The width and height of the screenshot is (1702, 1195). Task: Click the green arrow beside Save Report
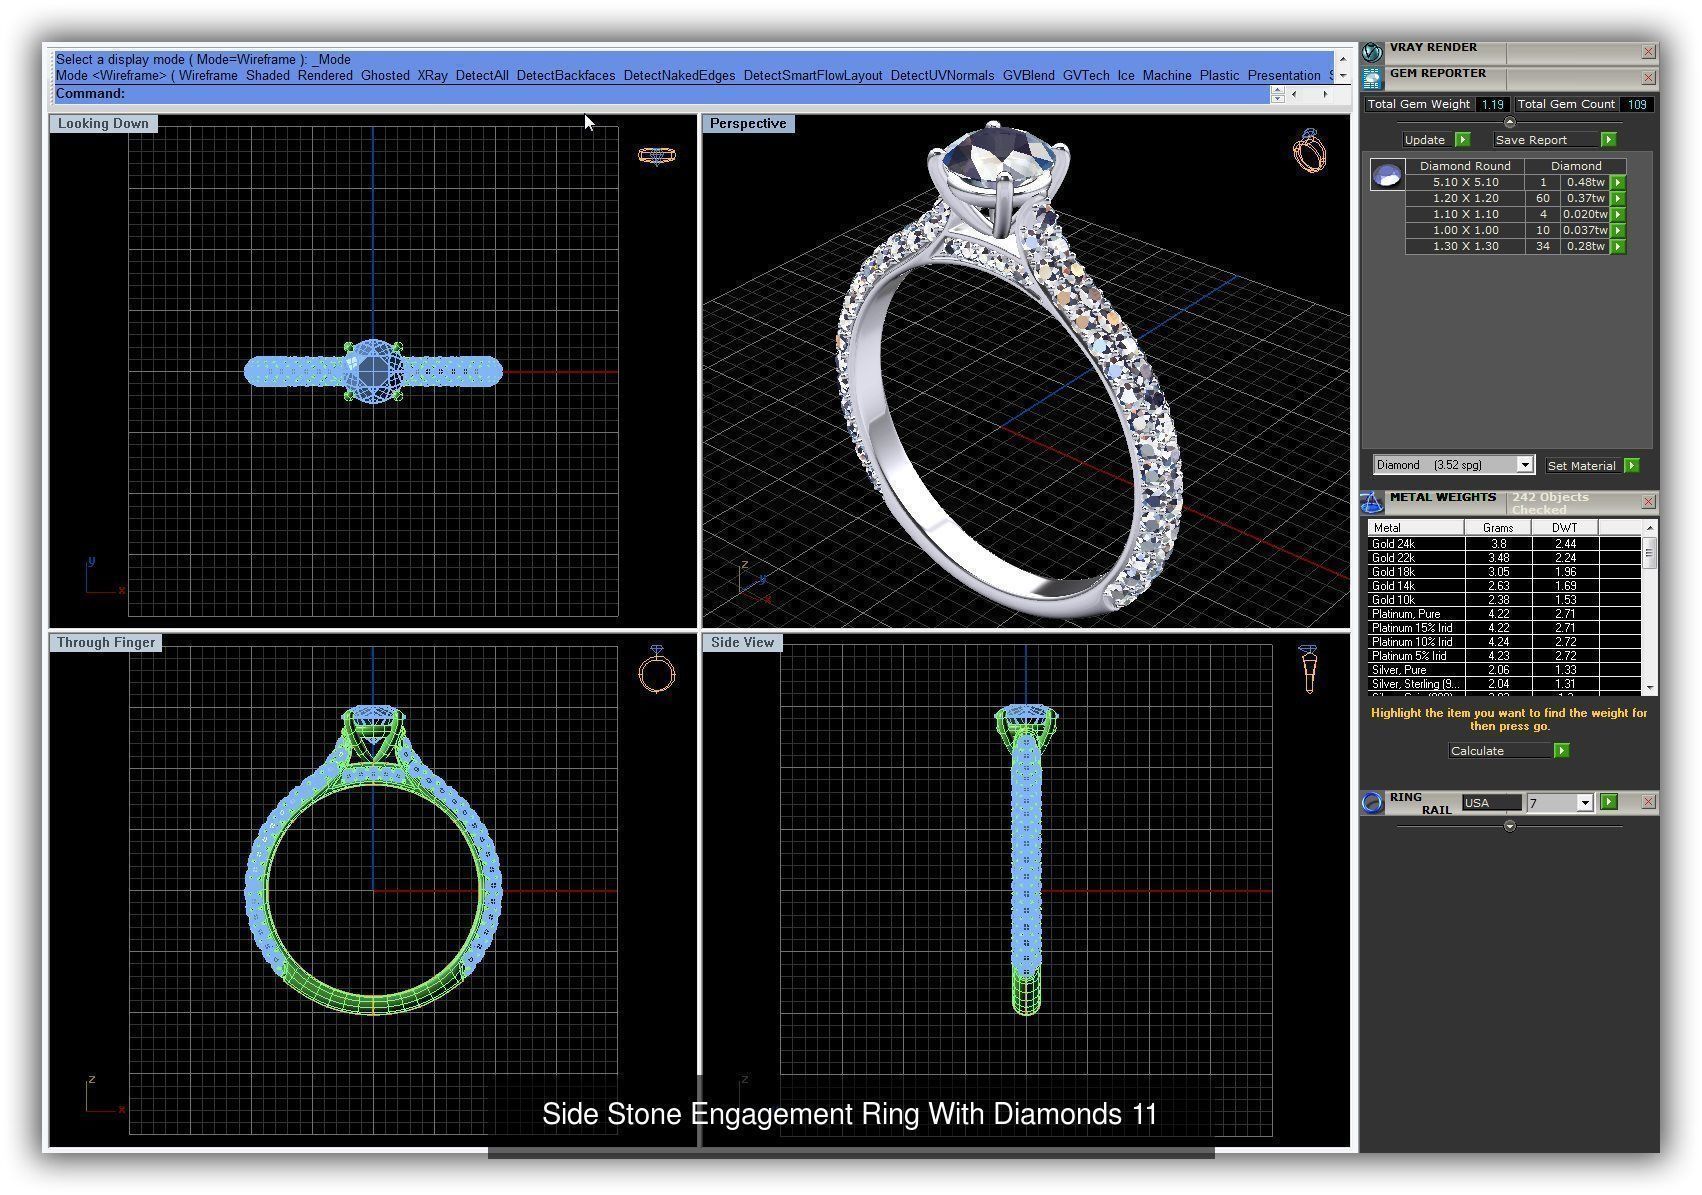[1608, 140]
